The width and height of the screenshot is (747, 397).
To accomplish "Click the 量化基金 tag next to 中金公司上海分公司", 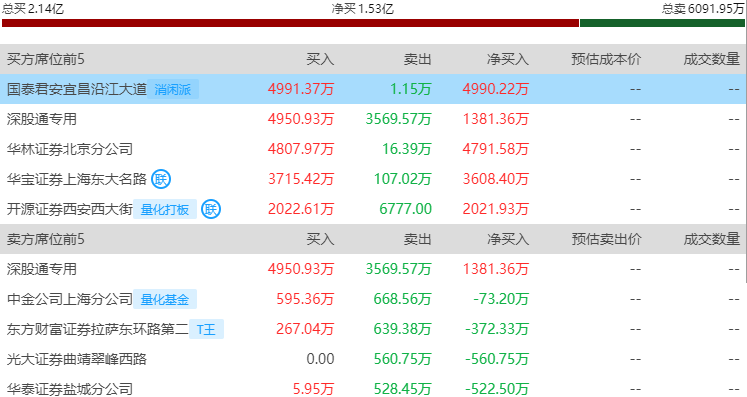I will pyautogui.click(x=165, y=299).
